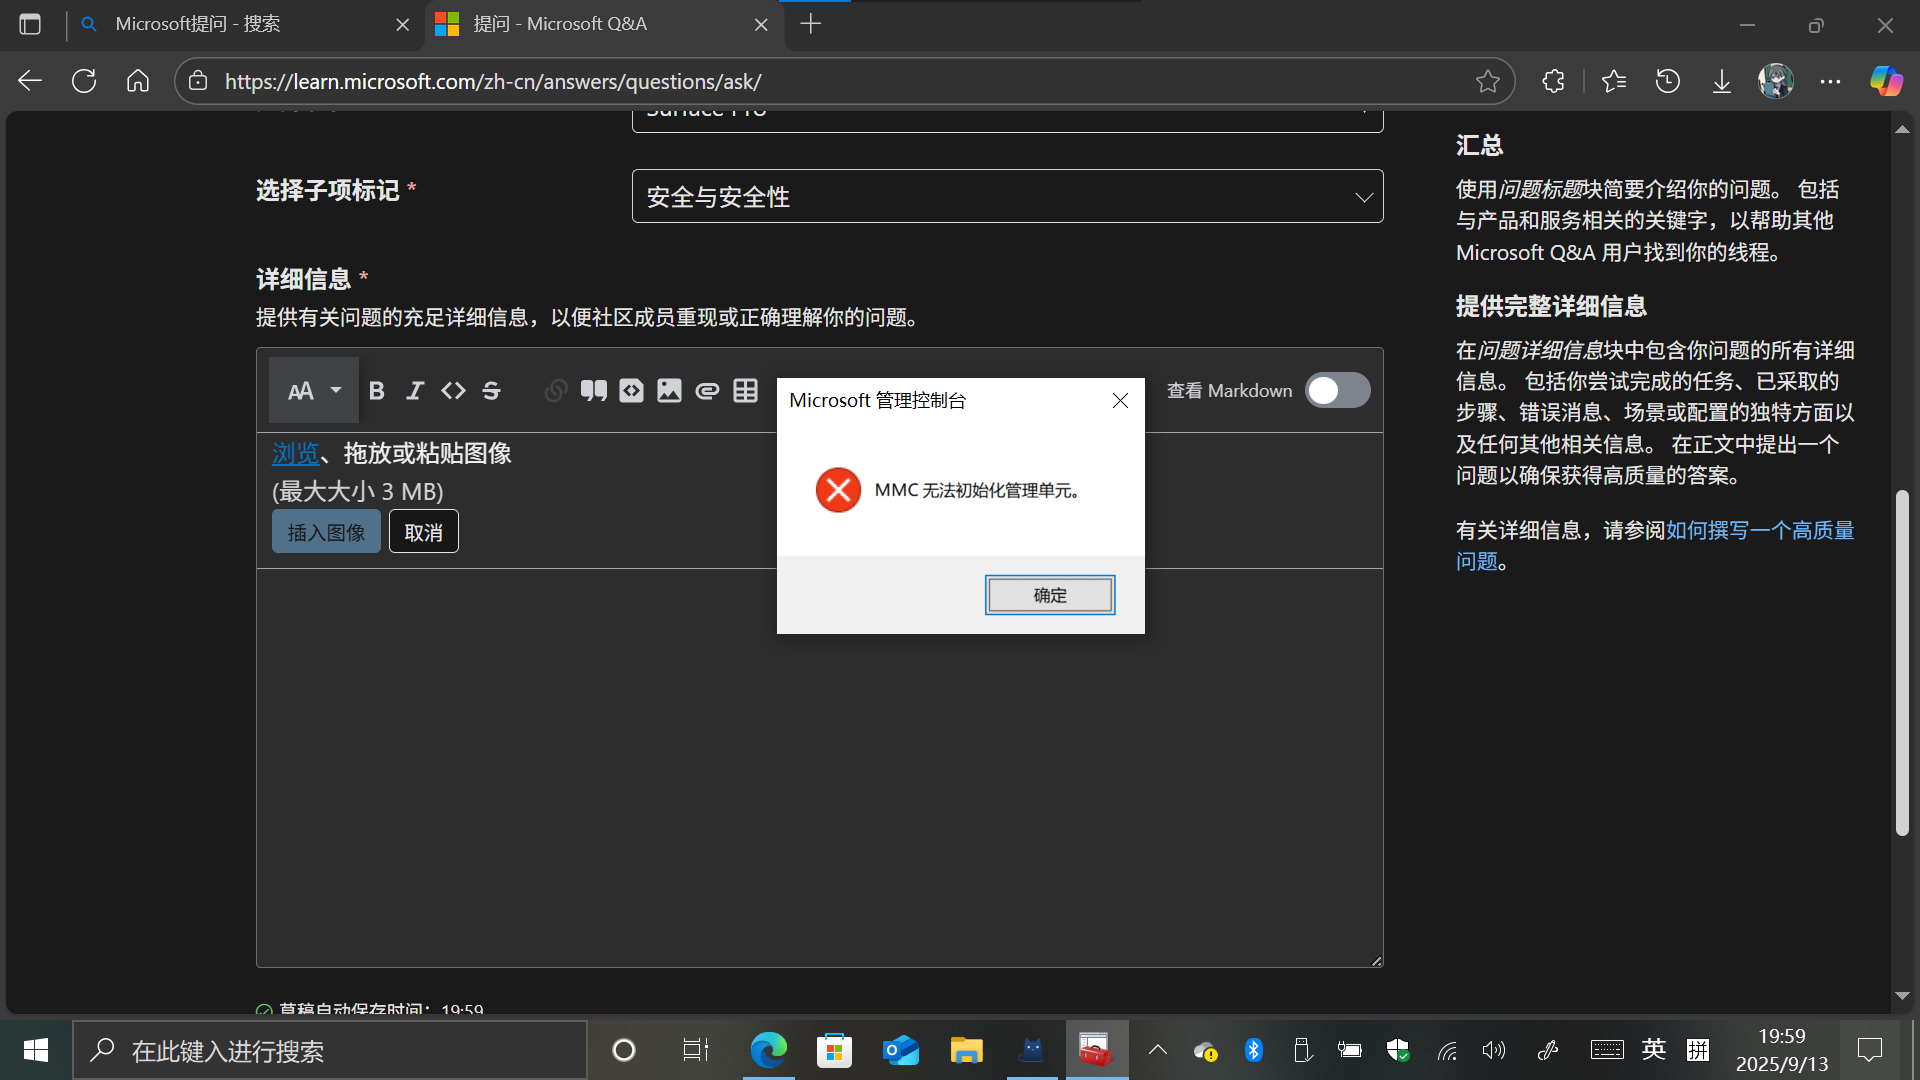Open the Copilot sidebar
Screen dimensions: 1920x1080
pos(1886,81)
